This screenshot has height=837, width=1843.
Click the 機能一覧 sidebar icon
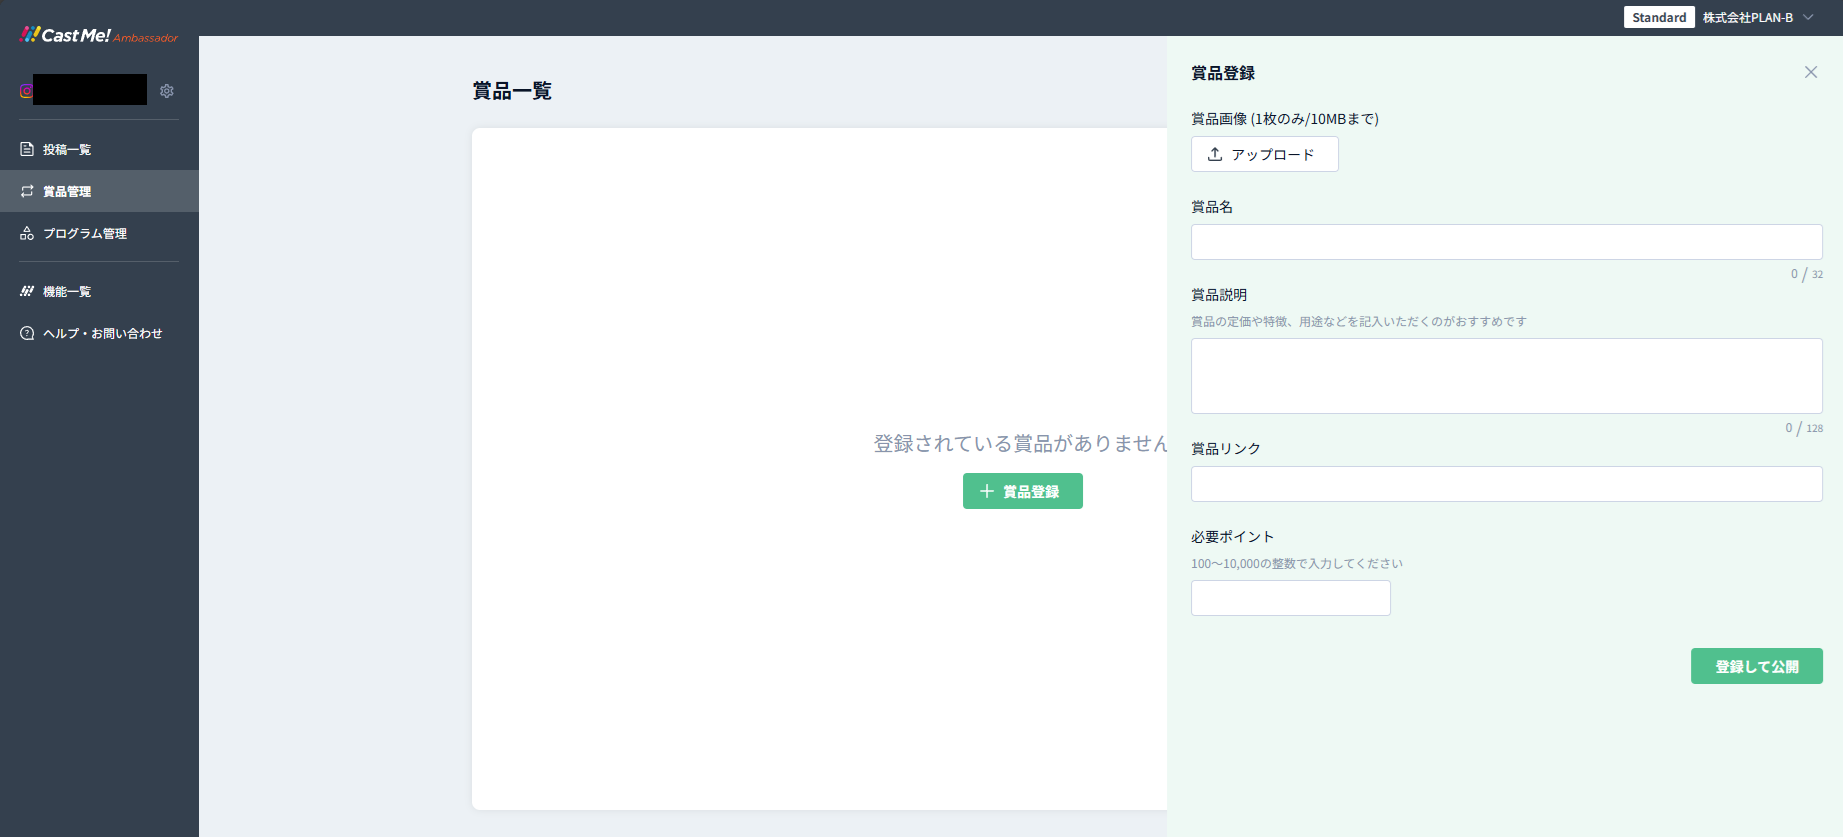point(27,291)
